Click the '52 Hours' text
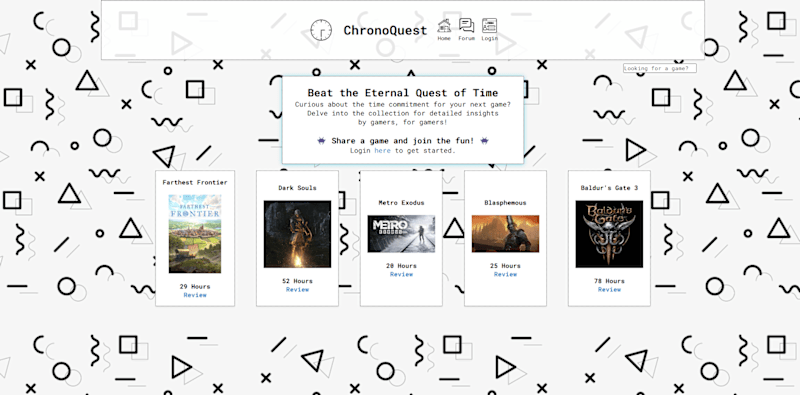 tap(297, 281)
